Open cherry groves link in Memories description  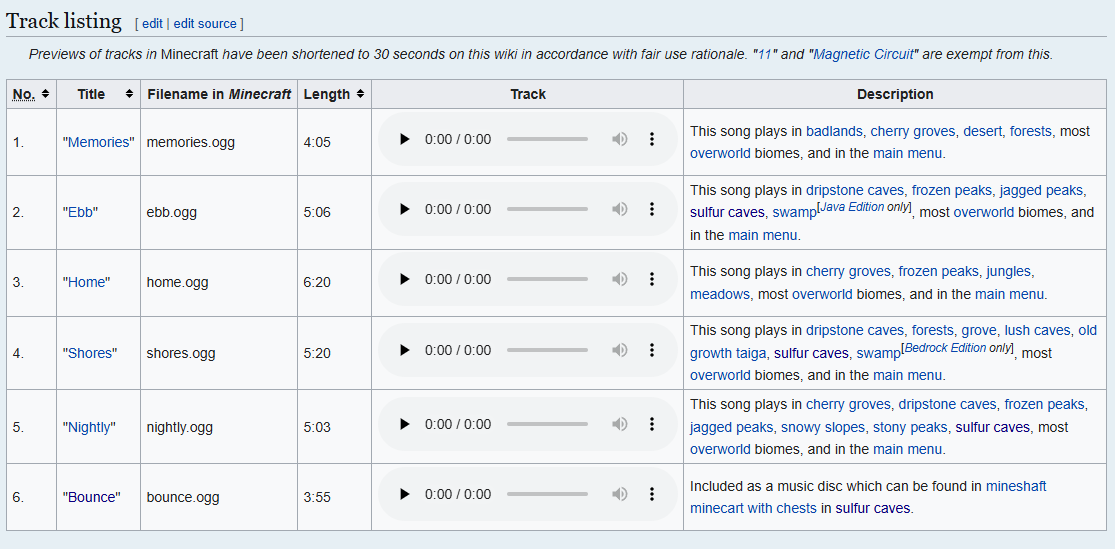tap(913, 131)
